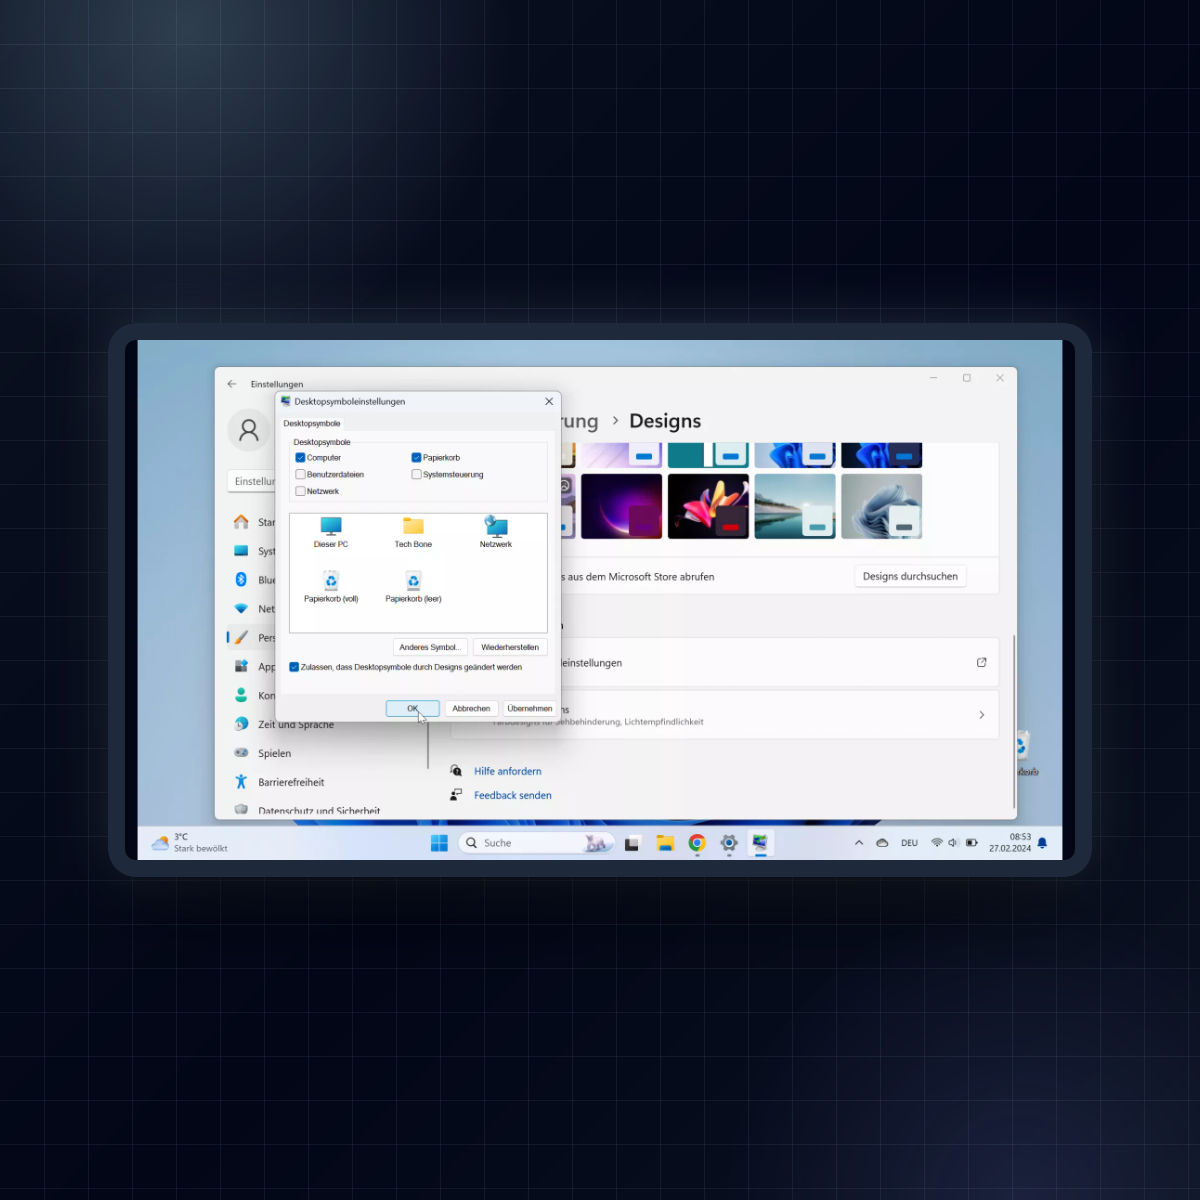
Task: Click the Settings search field
Action: [x=252, y=481]
